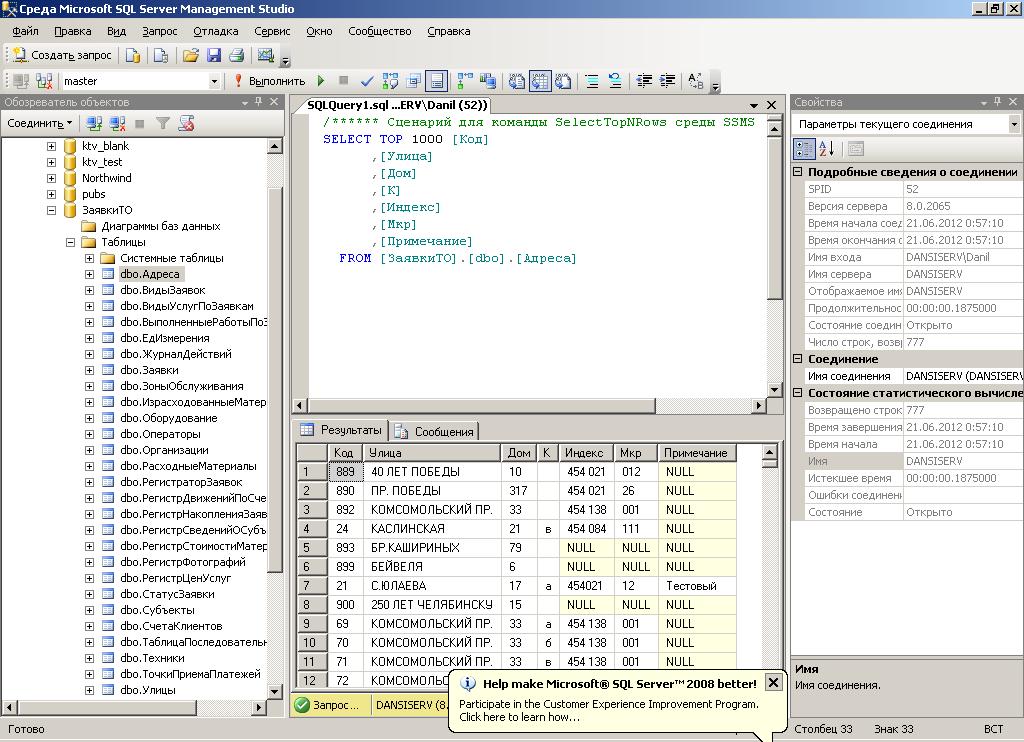
Task: Switch to the Сообщения tab
Action: [x=434, y=432]
